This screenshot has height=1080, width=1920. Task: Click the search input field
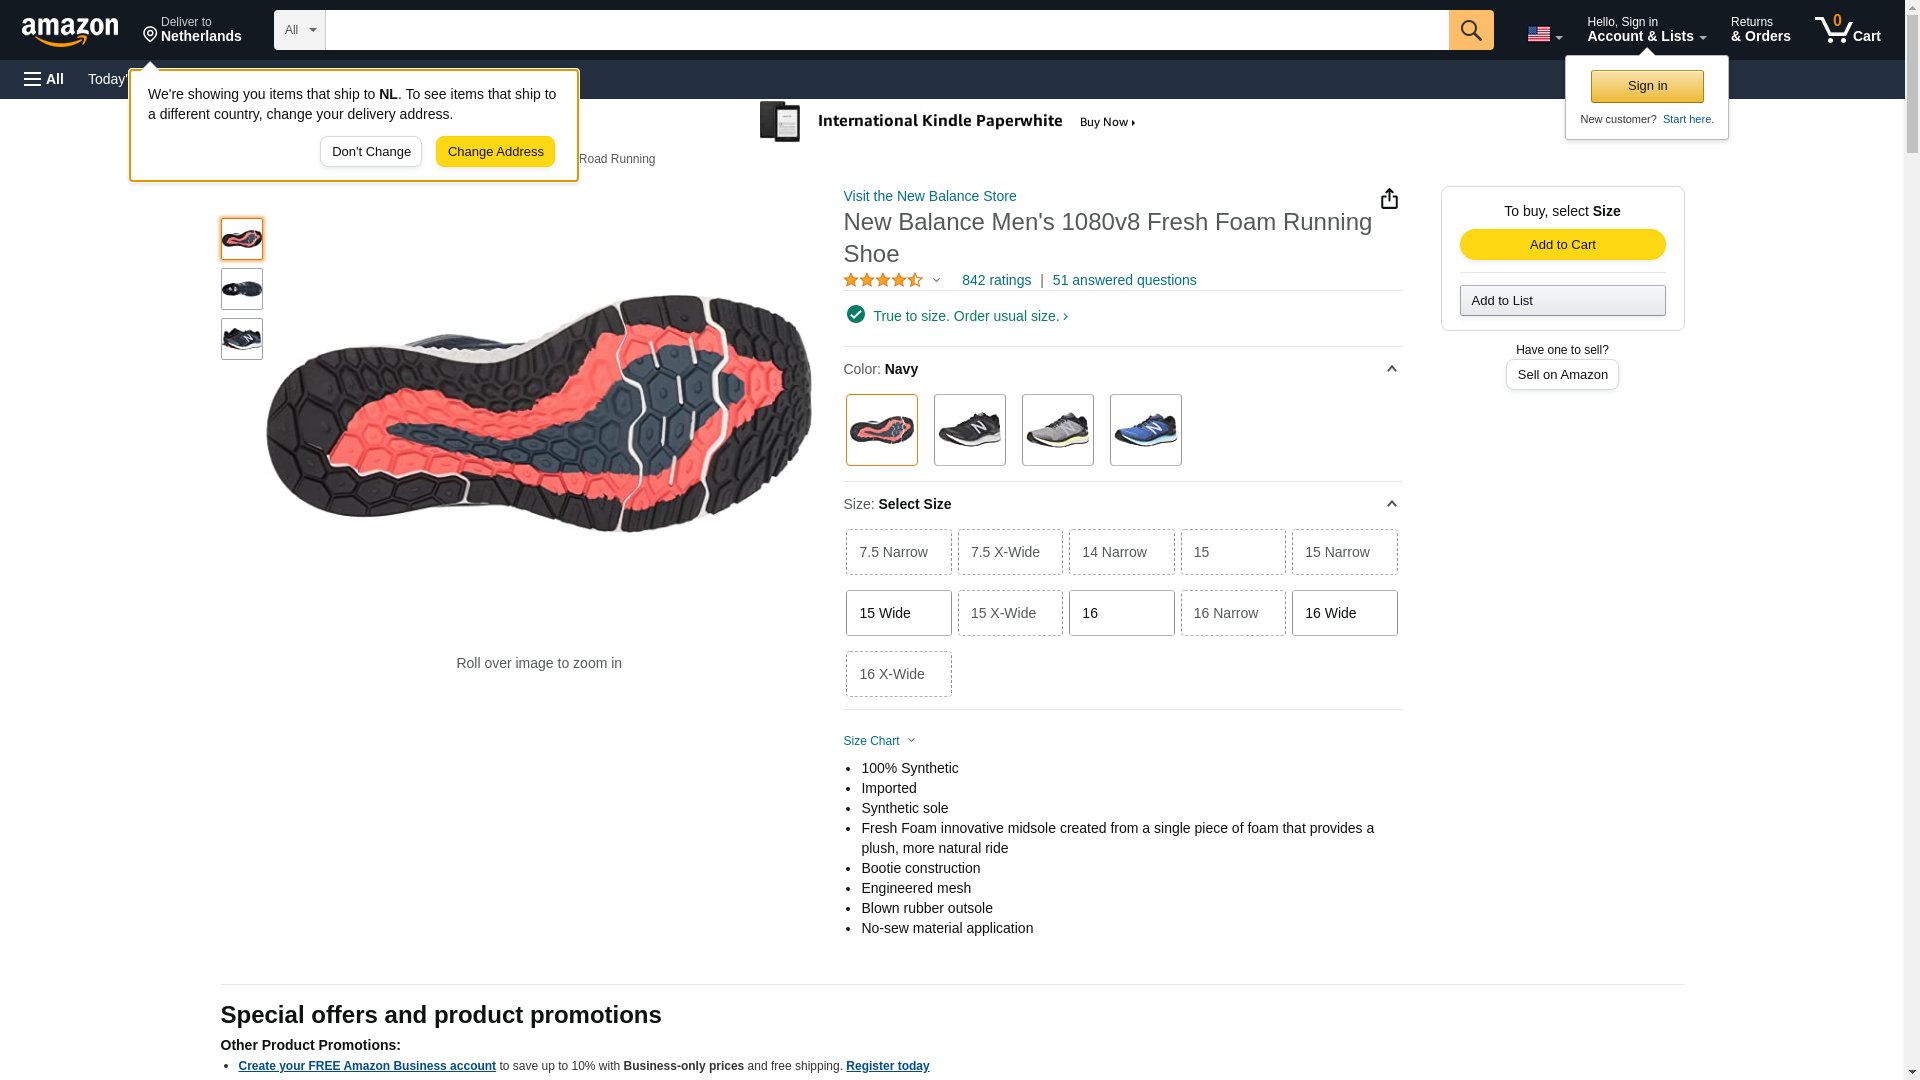tap(886, 30)
